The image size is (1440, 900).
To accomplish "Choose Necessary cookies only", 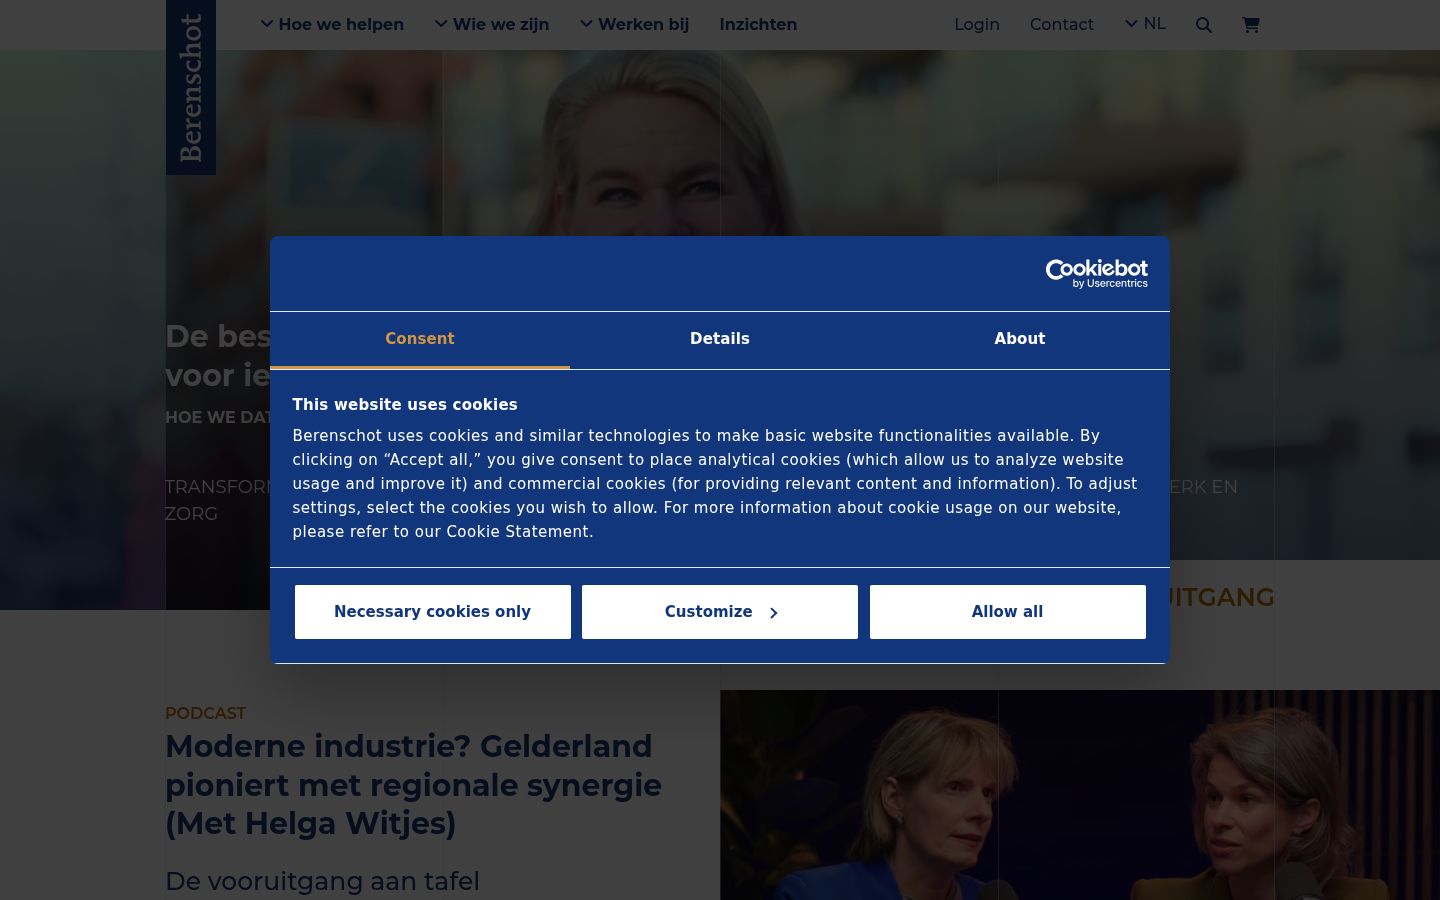I will (433, 612).
